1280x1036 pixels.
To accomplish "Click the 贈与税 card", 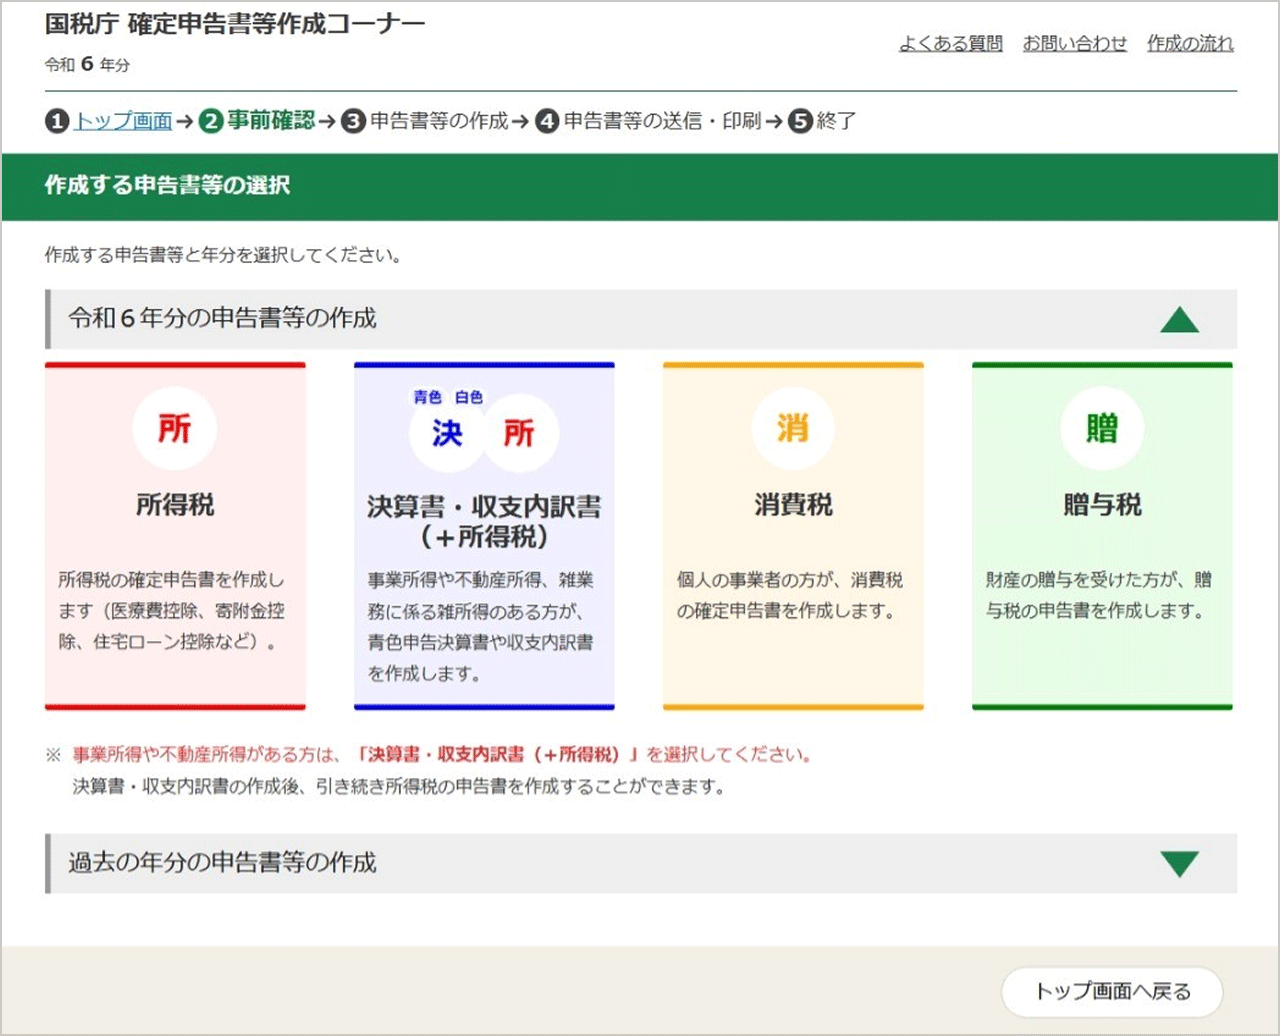I will 1101,535.
